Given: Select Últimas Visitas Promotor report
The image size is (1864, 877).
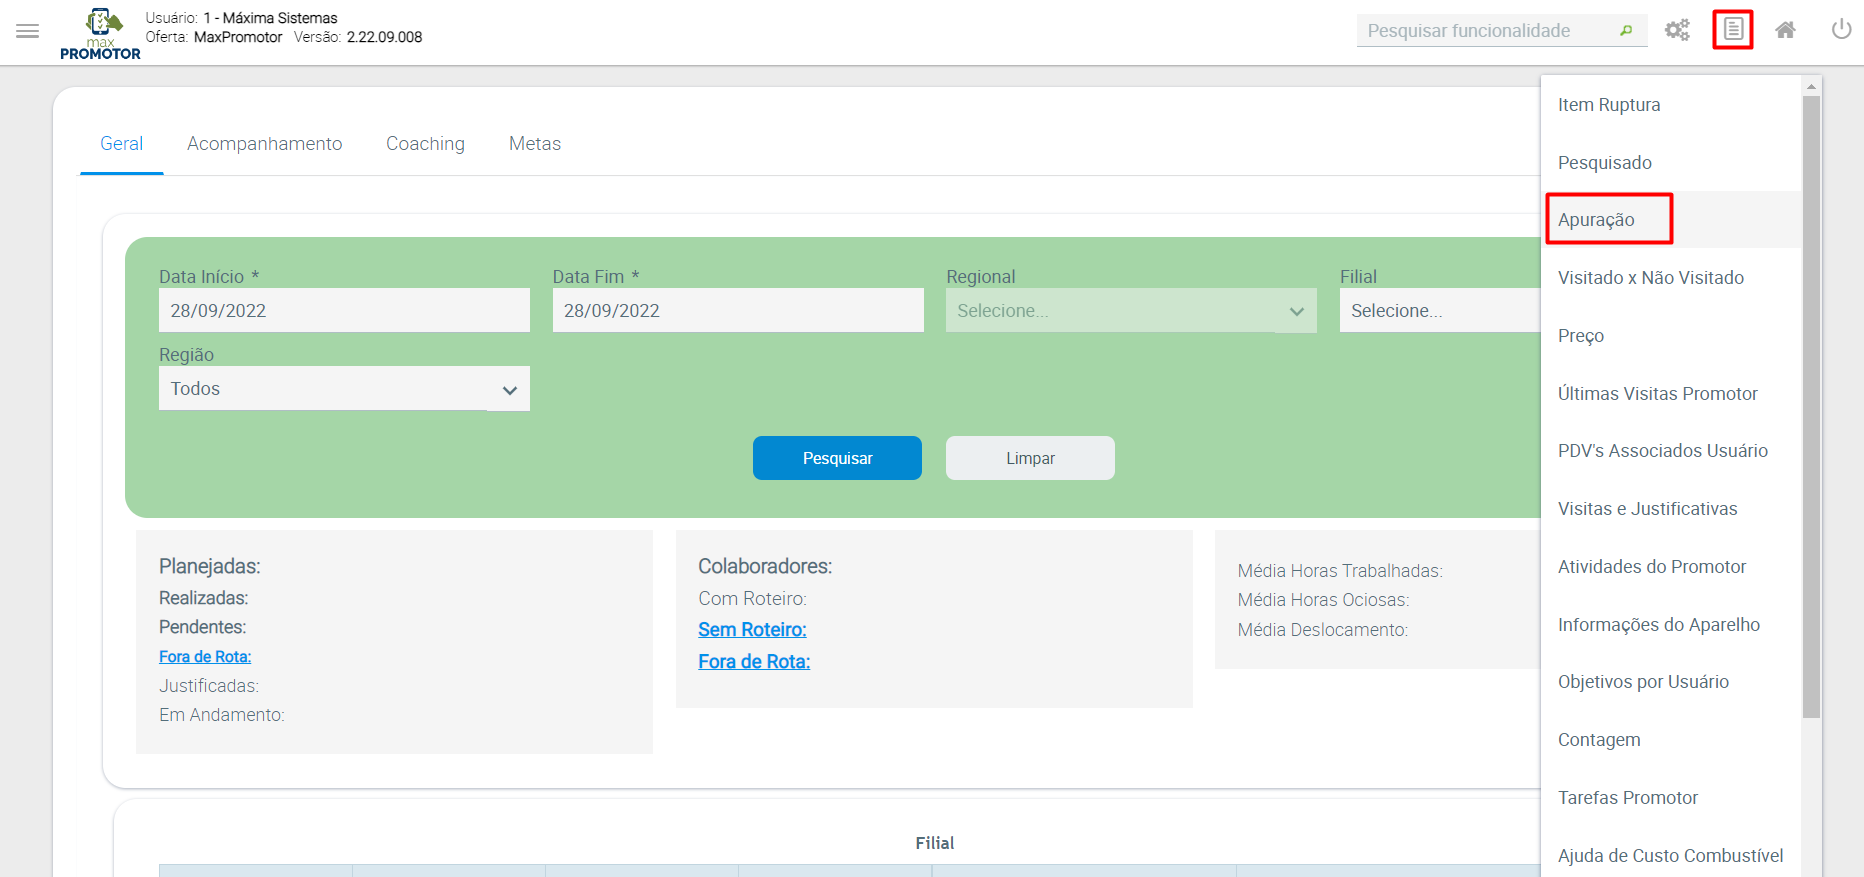Looking at the screenshot, I should coord(1671,393).
